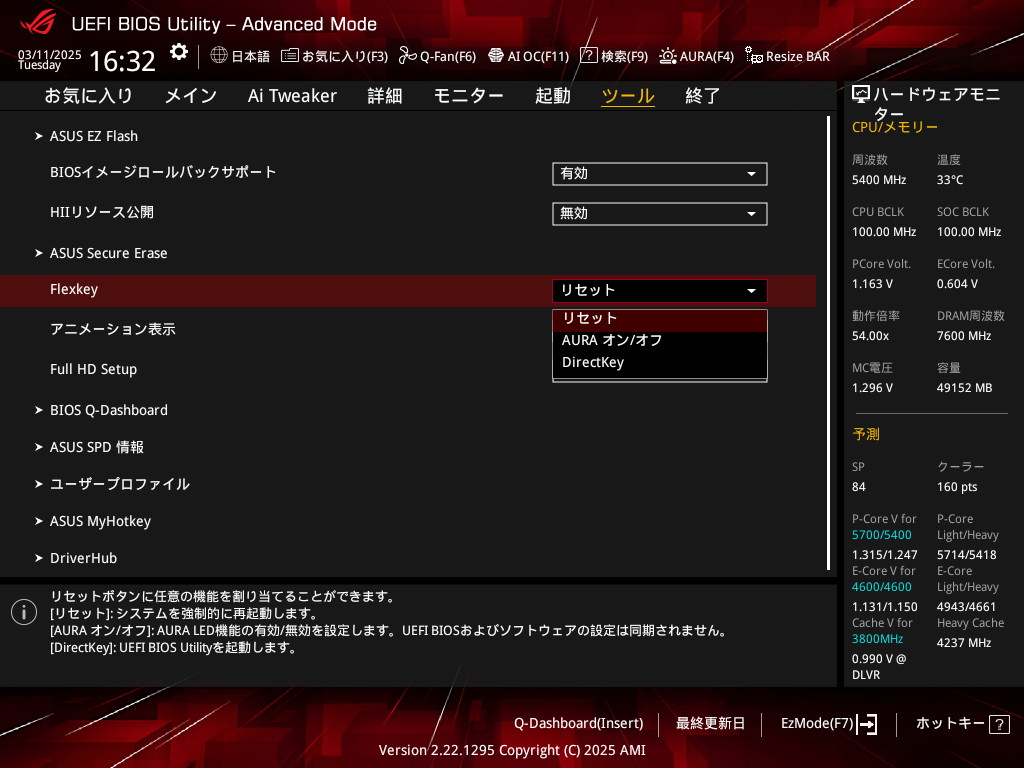
Task: Choose リセット option in Flexkey list
Action: click(660, 319)
